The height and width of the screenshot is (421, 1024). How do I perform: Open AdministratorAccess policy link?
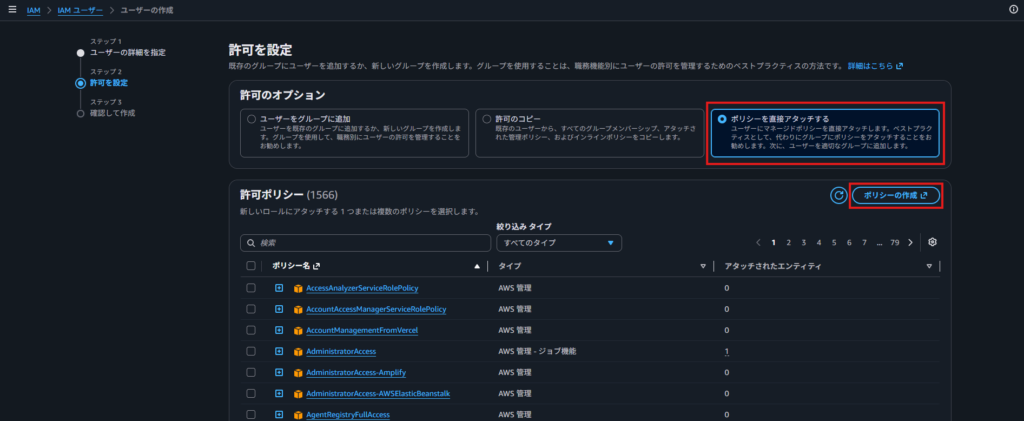[x=341, y=352]
